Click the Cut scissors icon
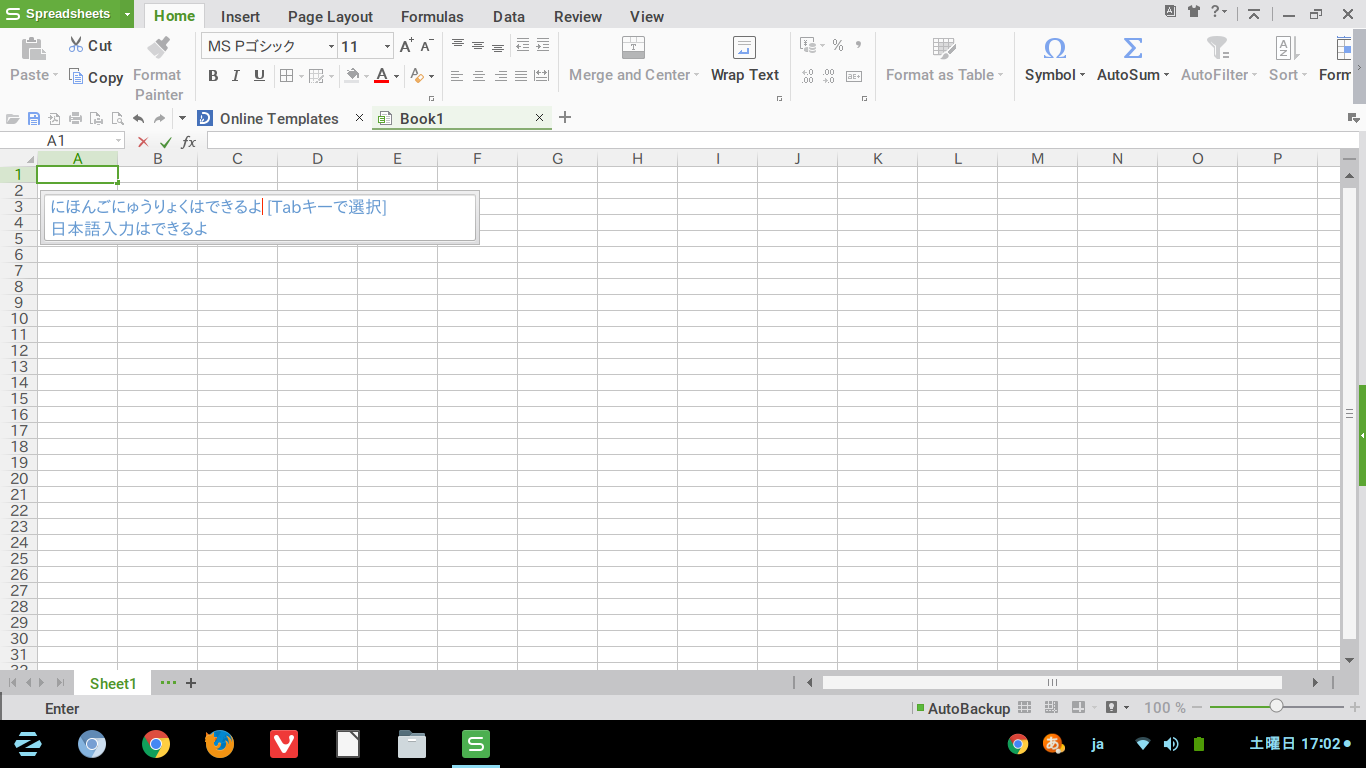The image size is (1366, 768). [x=76, y=45]
